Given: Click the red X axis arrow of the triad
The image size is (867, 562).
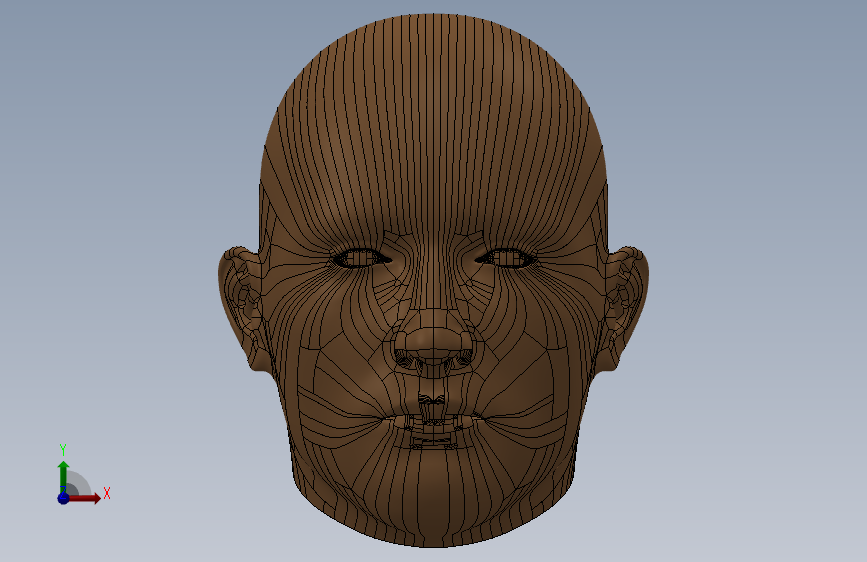Looking at the screenshot, I should 84,498.
